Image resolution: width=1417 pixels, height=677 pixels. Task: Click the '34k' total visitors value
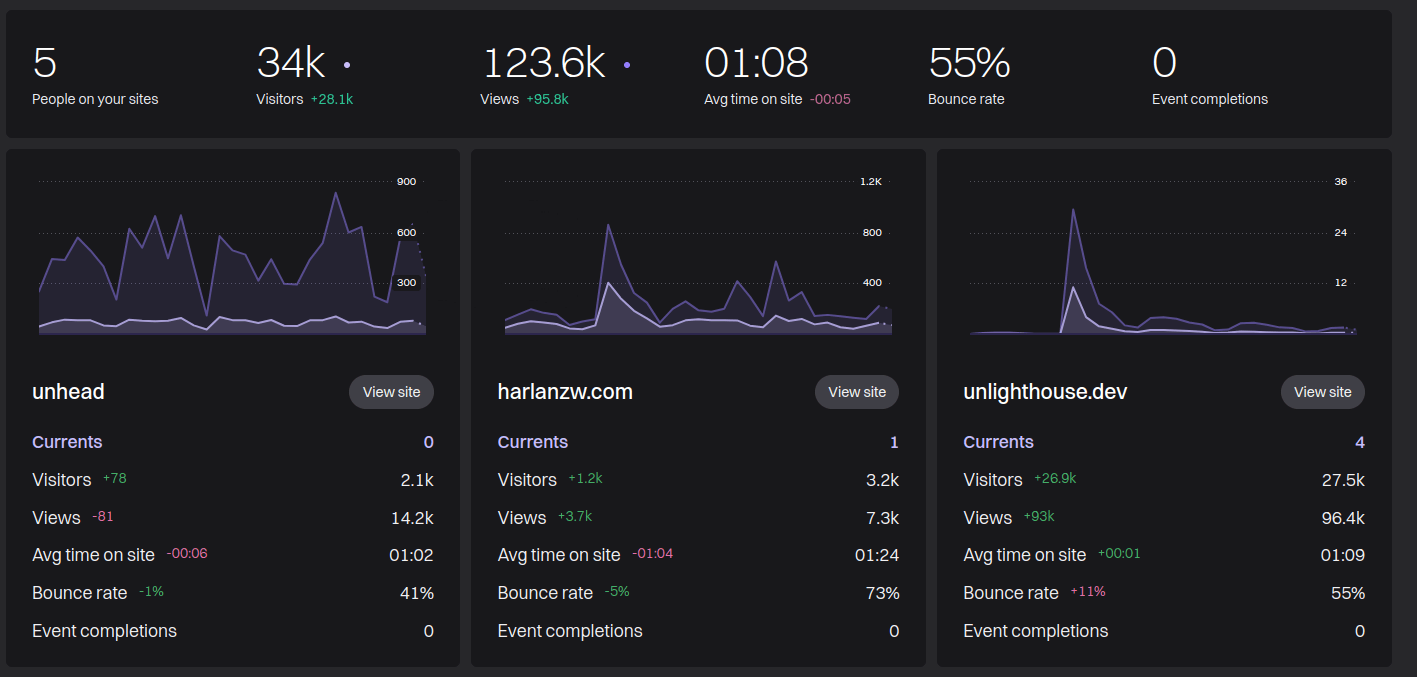[291, 63]
